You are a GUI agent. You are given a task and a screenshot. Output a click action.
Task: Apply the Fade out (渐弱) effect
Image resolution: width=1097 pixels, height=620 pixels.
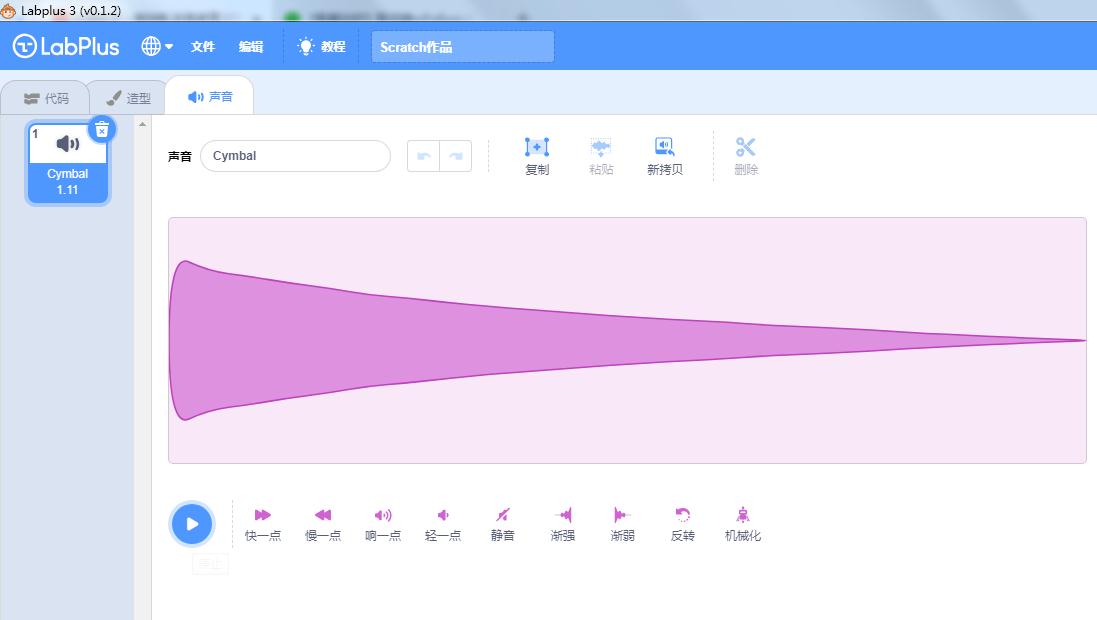(622, 515)
